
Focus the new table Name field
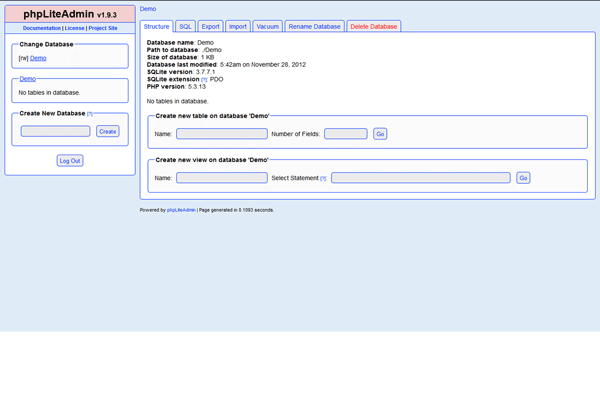222,133
